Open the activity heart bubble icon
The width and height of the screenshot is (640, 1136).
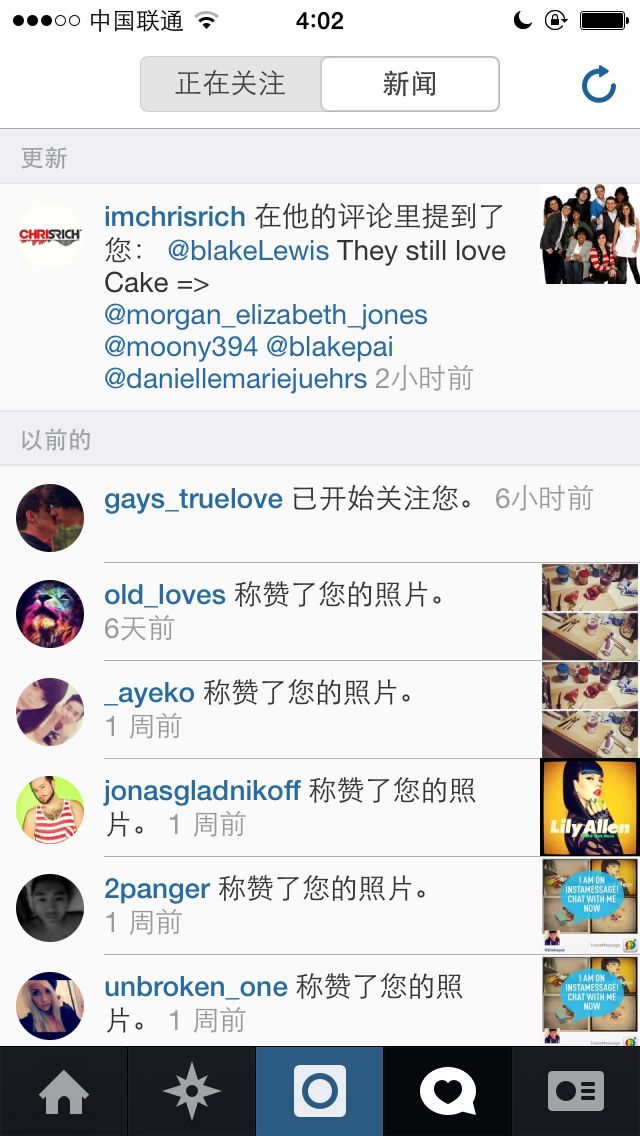(x=447, y=1091)
